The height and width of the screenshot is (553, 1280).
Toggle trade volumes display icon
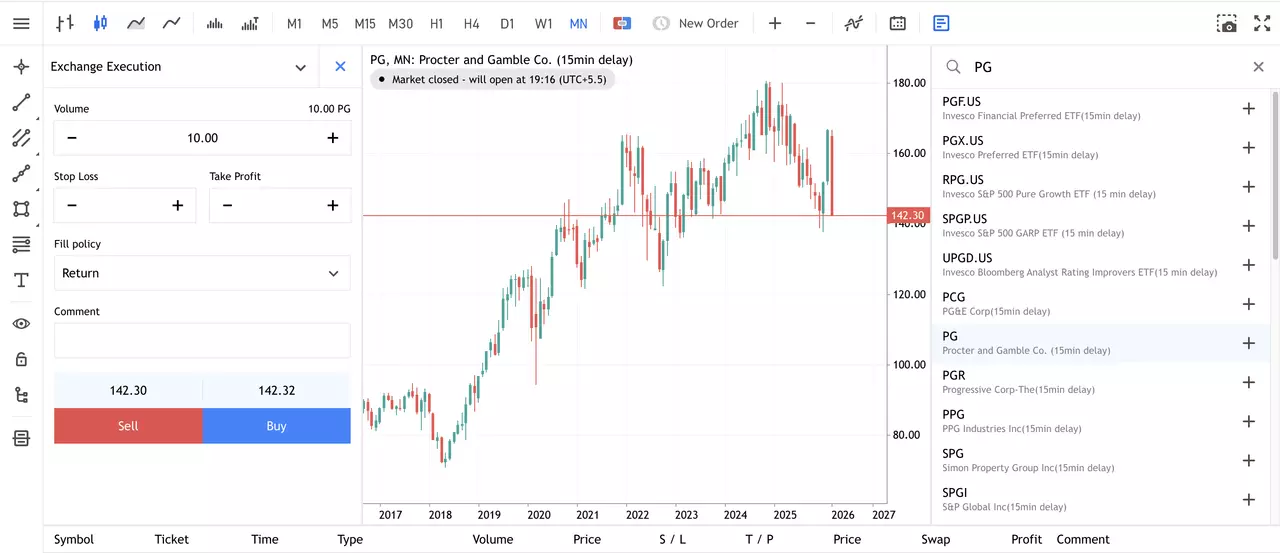(x=250, y=23)
